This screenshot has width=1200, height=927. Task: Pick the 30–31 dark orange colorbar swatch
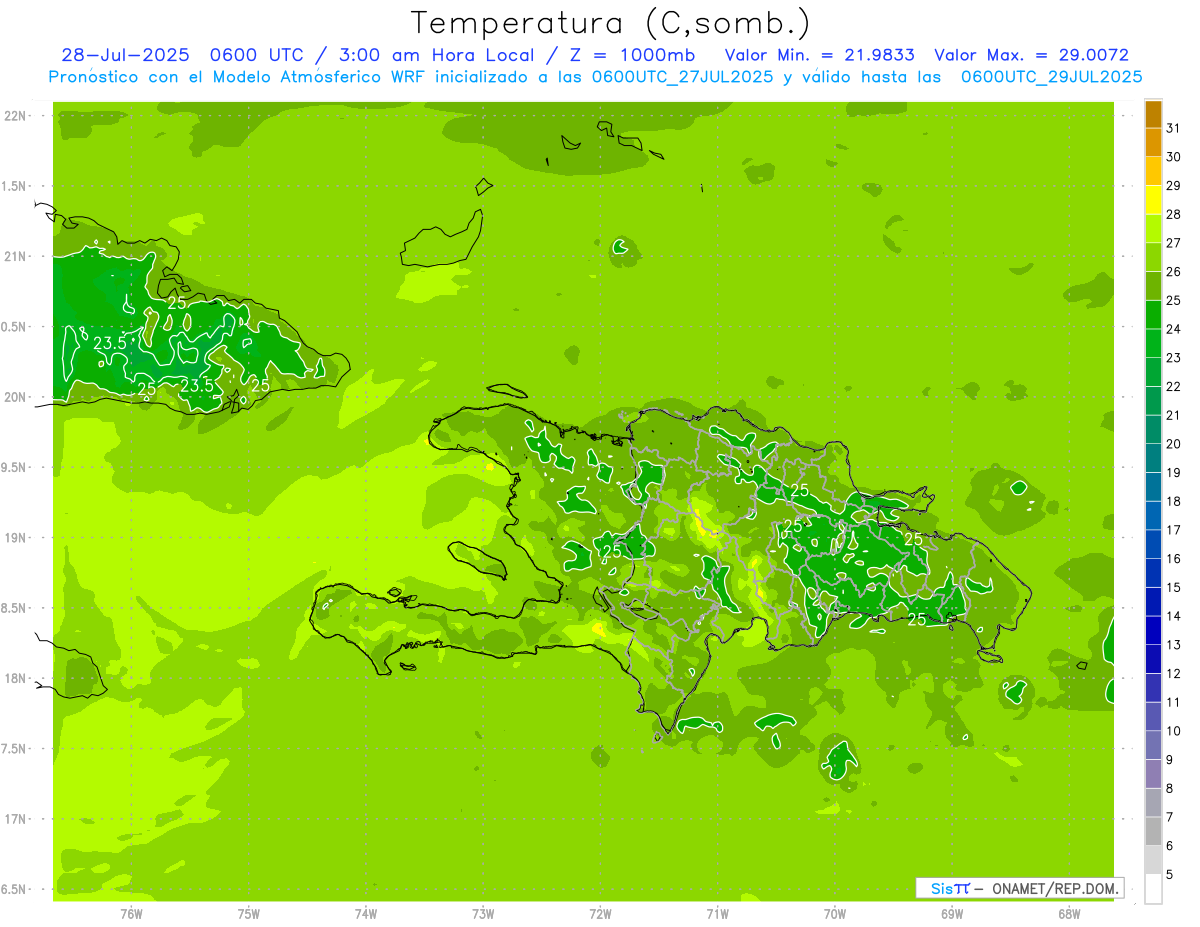(1153, 144)
